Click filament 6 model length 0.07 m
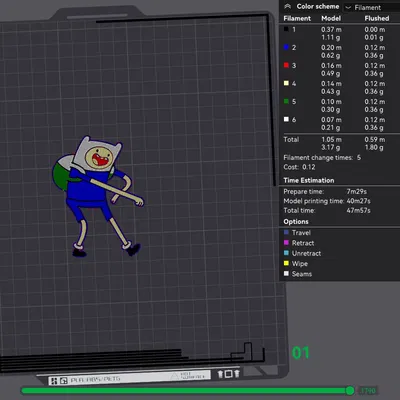The height and width of the screenshot is (400, 400). [331, 120]
